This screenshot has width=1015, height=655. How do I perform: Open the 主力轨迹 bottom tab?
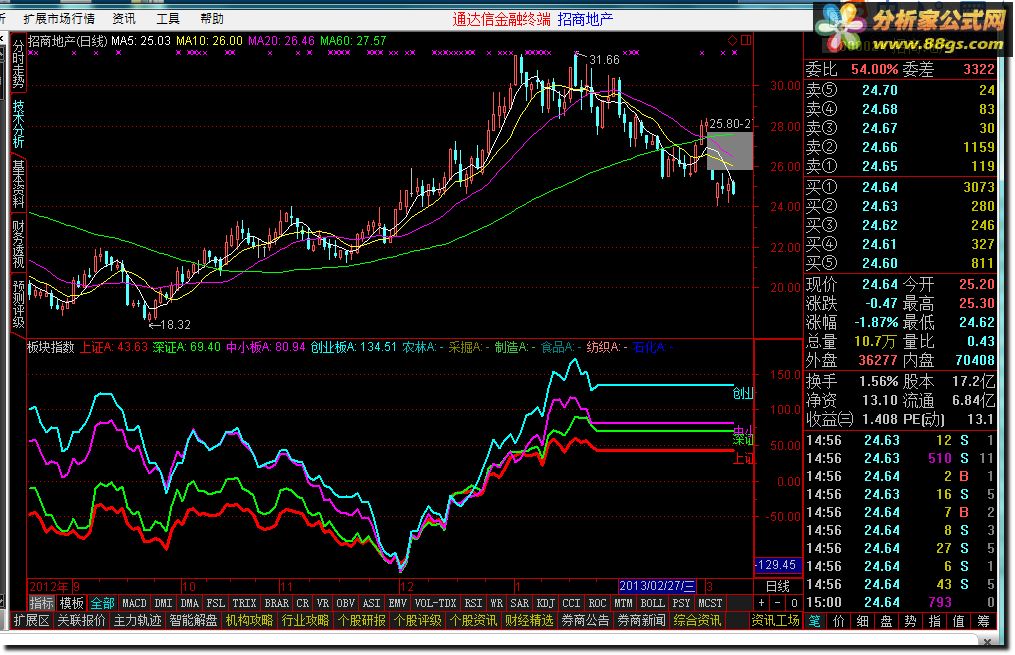point(137,621)
